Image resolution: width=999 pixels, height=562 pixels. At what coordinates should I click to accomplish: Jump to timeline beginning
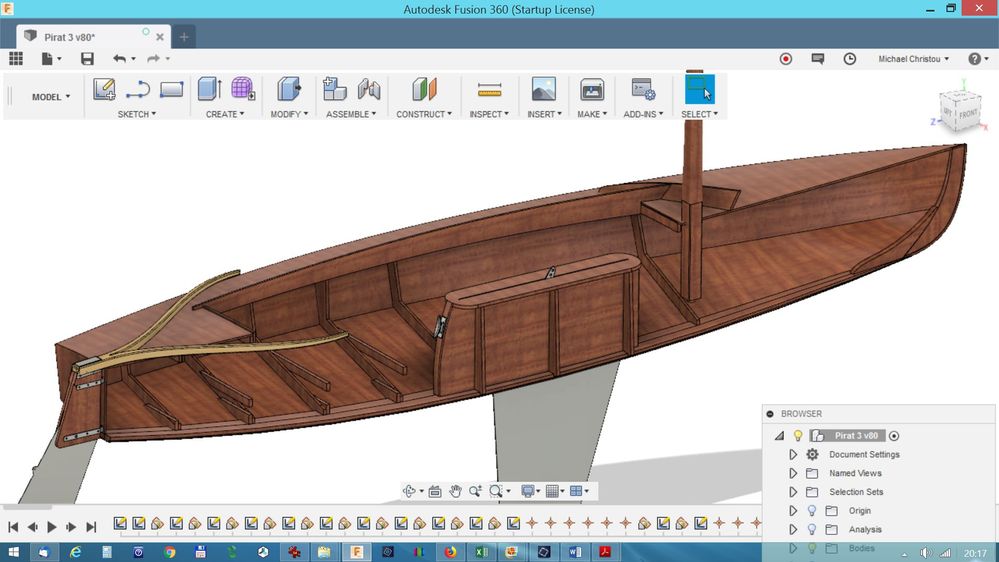[x=13, y=527]
